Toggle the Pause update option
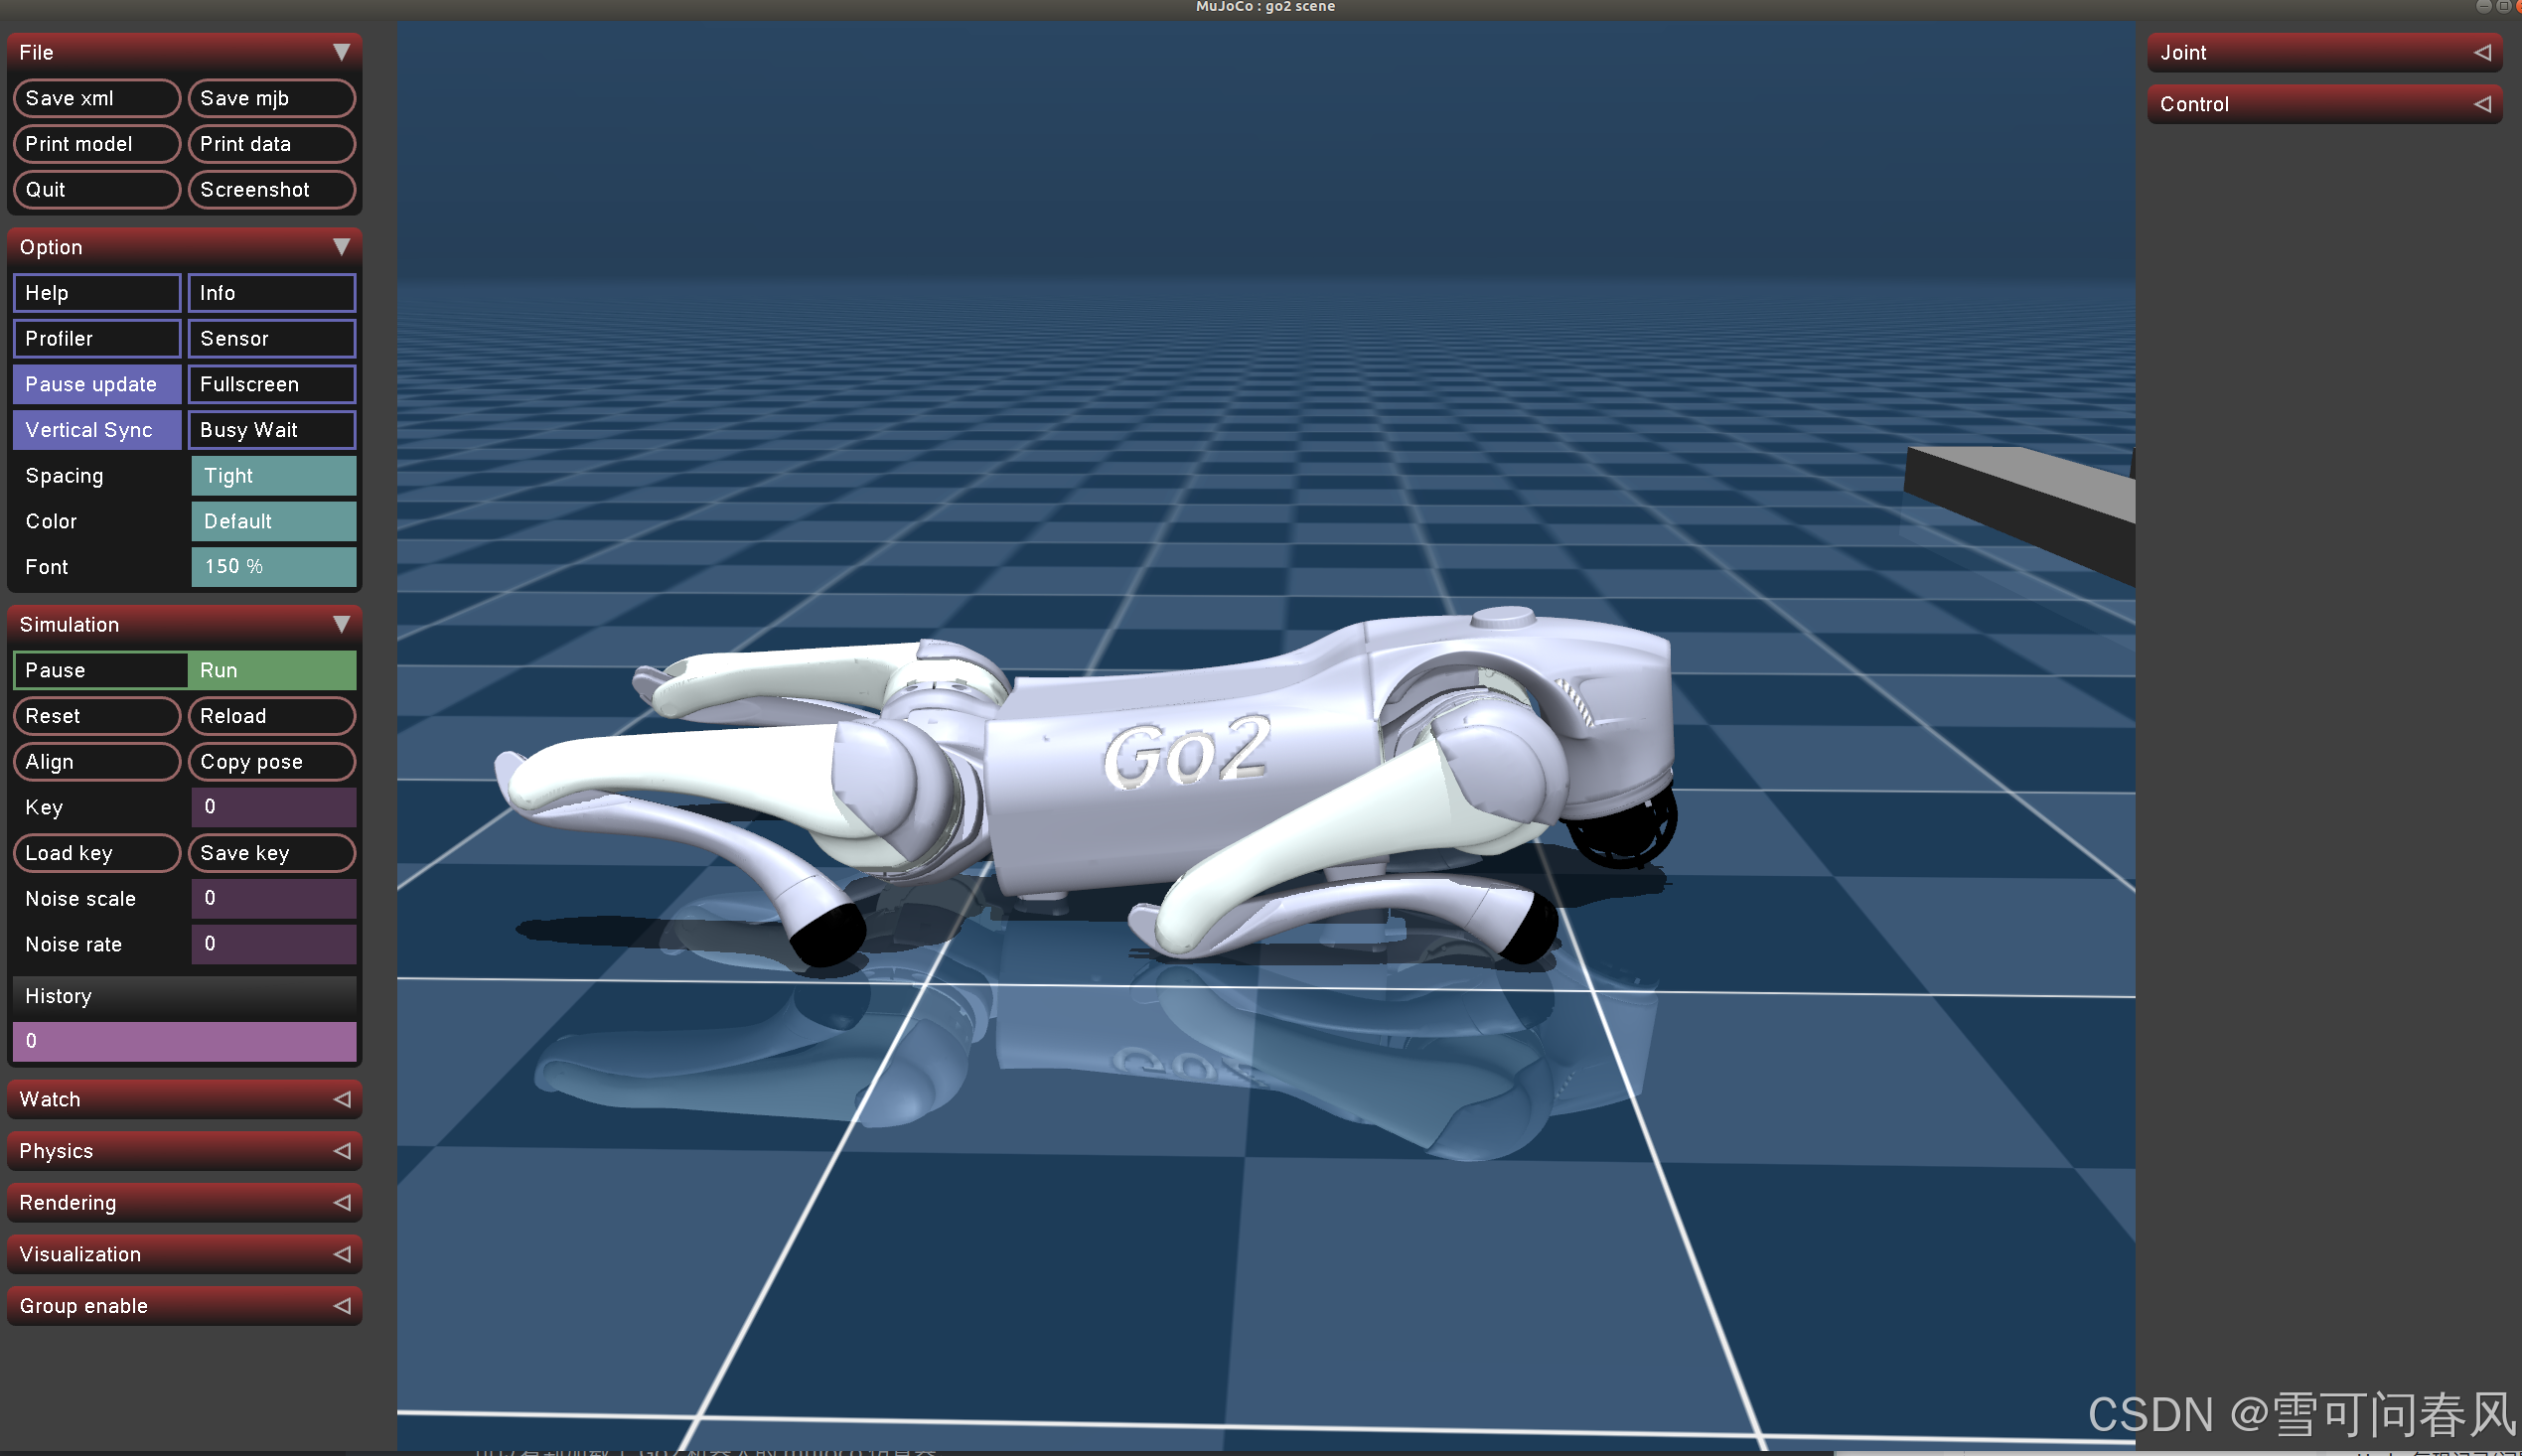 click(97, 384)
